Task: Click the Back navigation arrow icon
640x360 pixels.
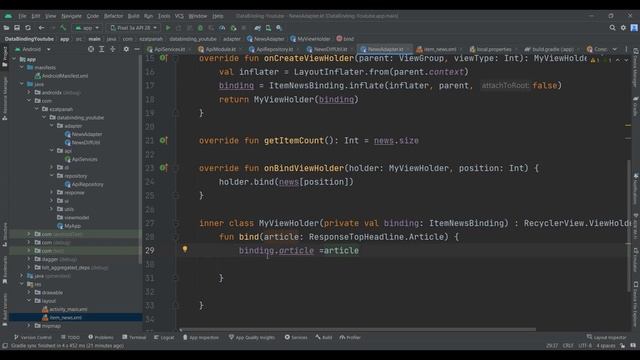Action: (x=41, y=28)
